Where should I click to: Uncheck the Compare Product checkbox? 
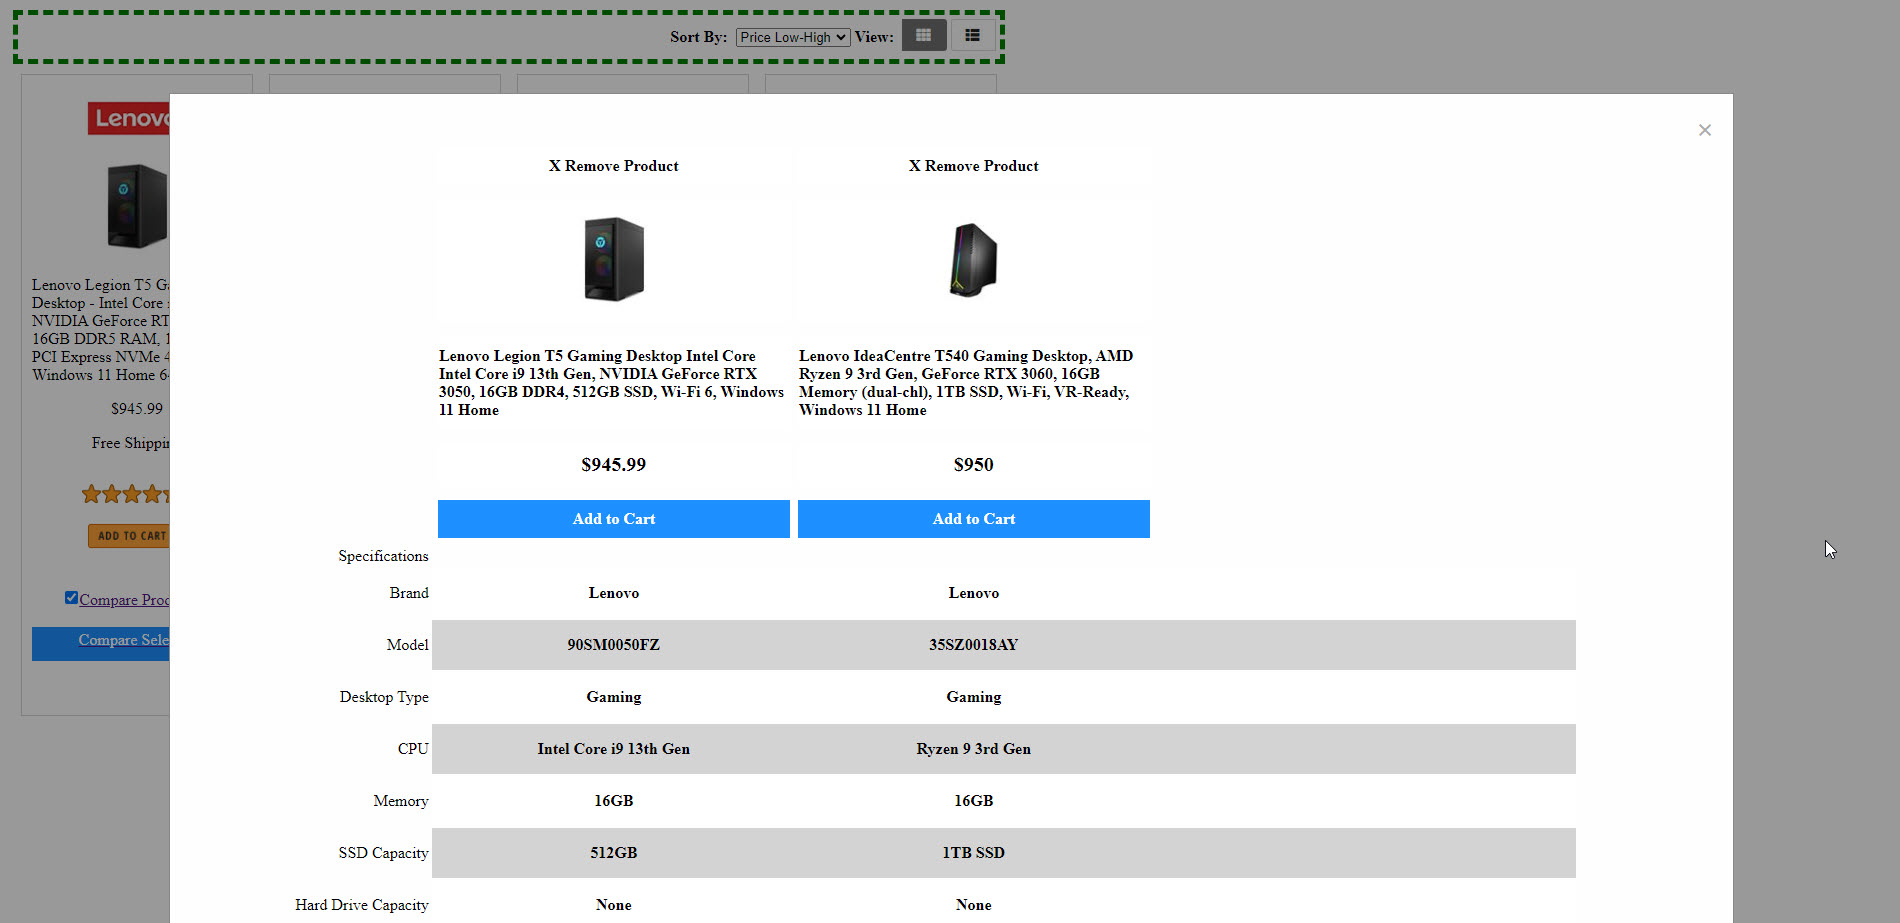pyautogui.click(x=71, y=598)
